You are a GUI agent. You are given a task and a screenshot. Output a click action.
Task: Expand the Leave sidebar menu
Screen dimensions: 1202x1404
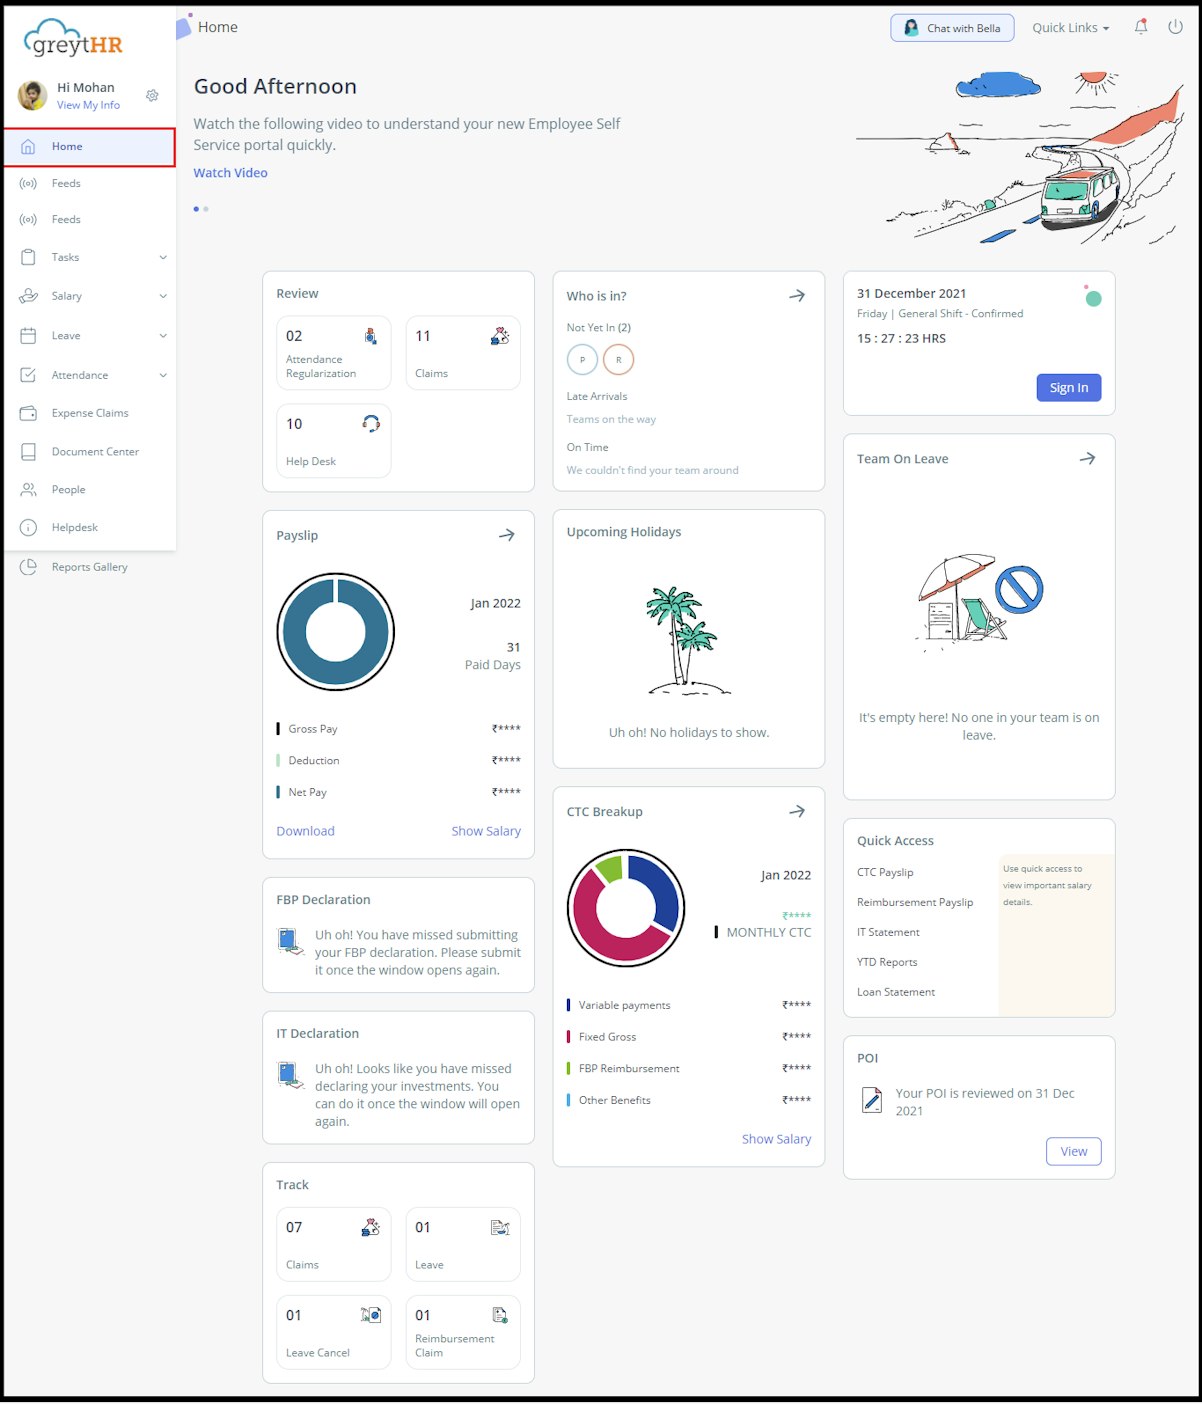(x=64, y=335)
